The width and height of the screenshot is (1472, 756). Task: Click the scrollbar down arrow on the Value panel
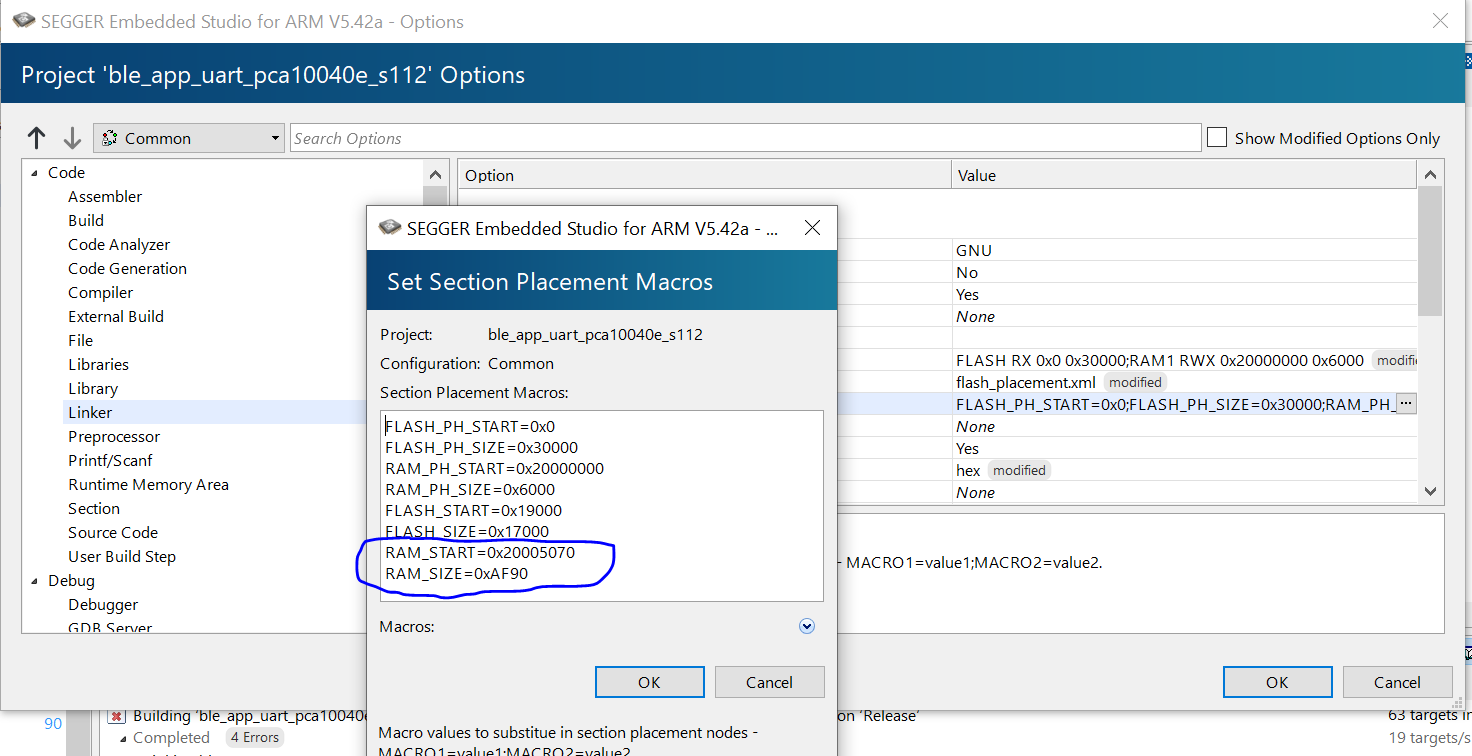pos(1431,491)
